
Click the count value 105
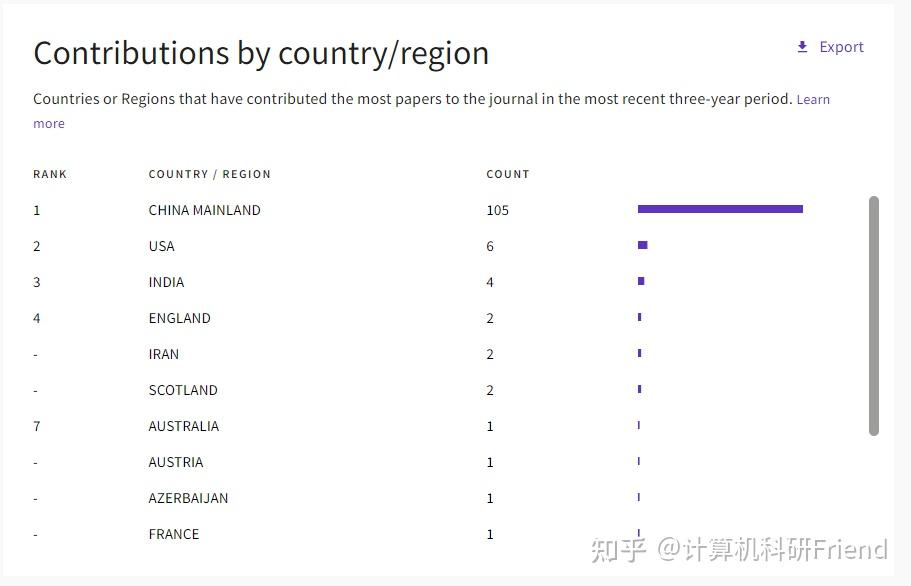pyautogui.click(x=497, y=210)
